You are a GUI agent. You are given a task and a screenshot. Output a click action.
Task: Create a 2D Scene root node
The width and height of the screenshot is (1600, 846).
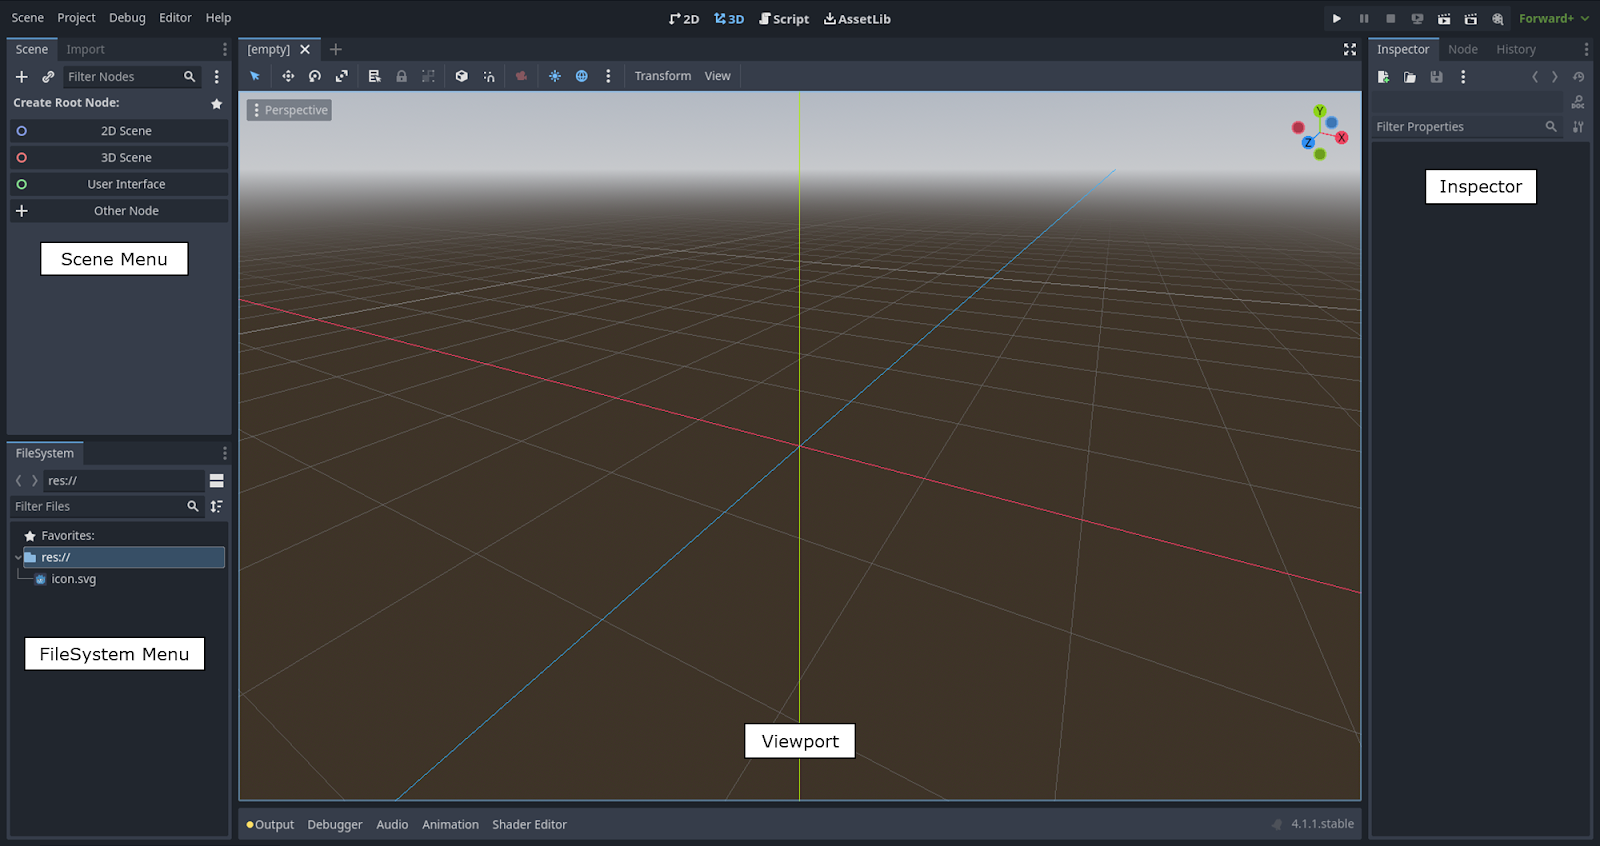(x=119, y=131)
